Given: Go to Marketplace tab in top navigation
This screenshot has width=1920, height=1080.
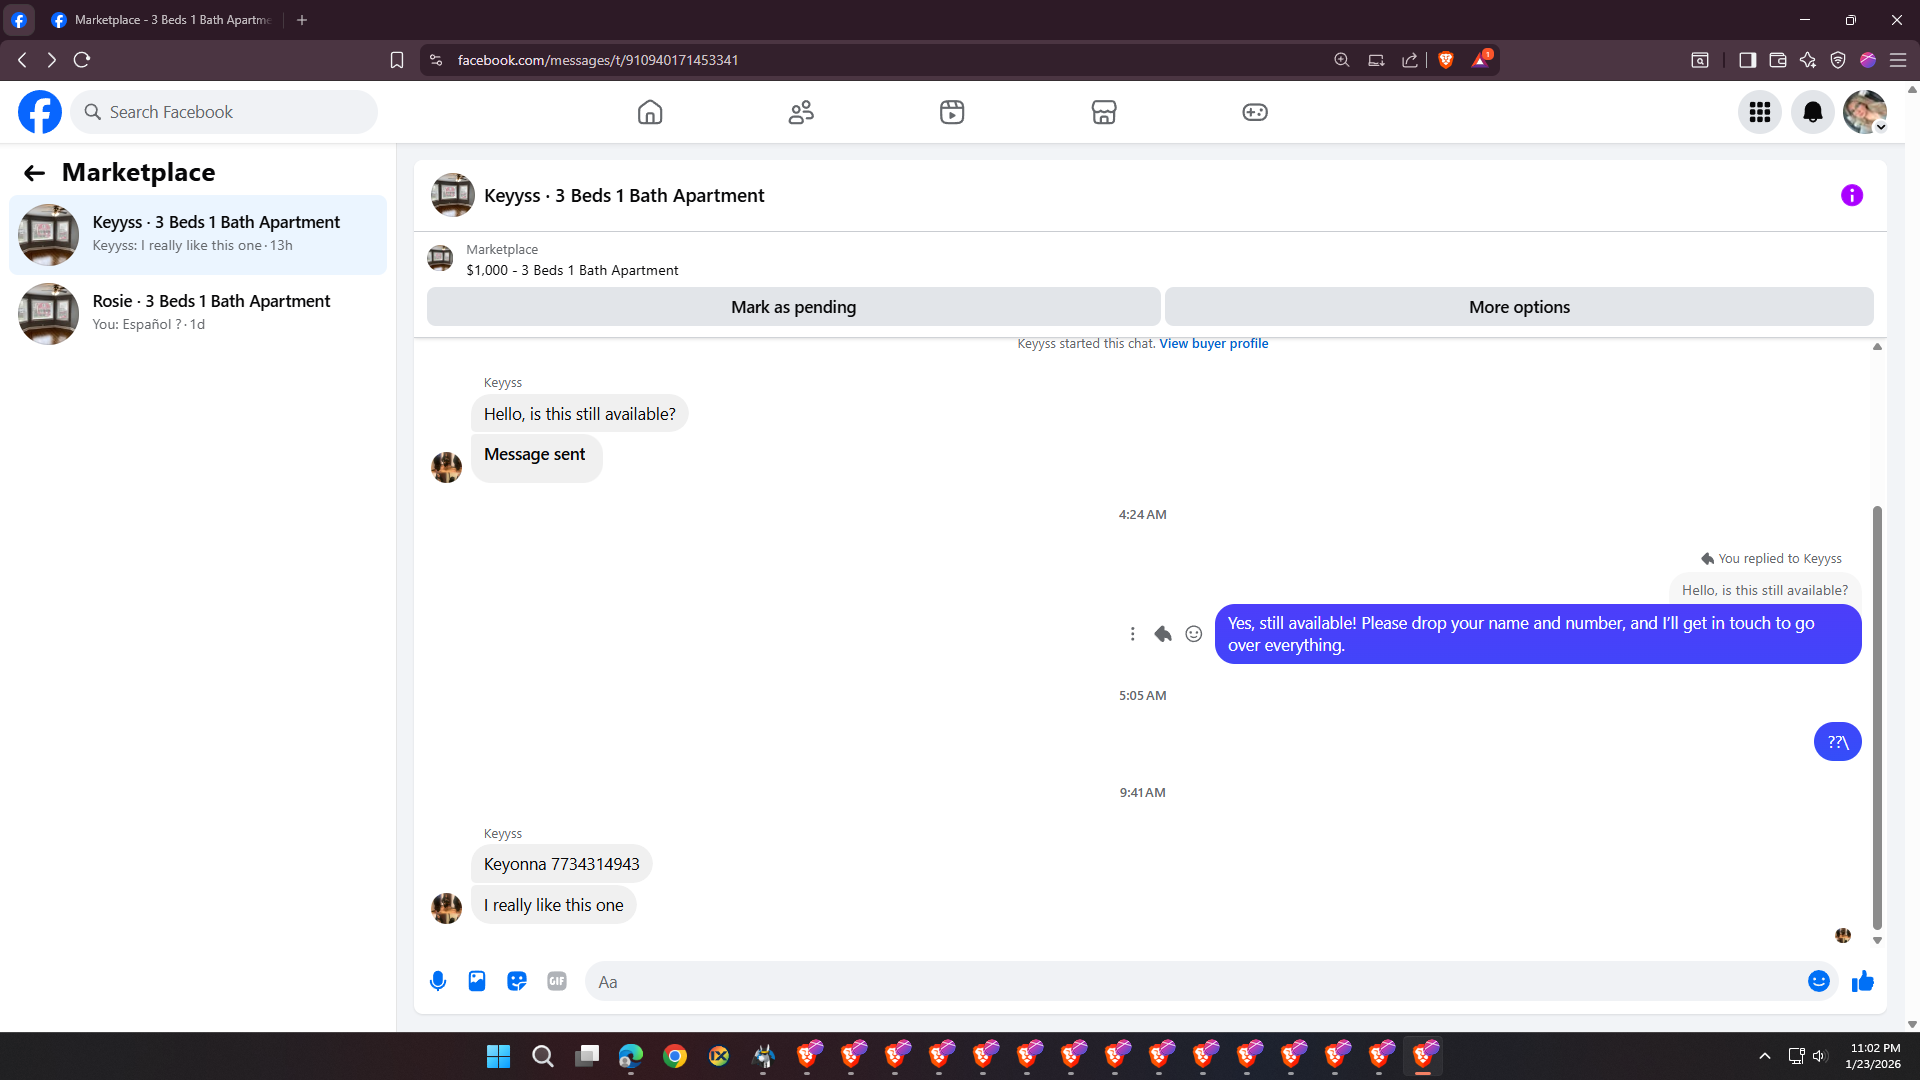Looking at the screenshot, I should [x=1103, y=112].
